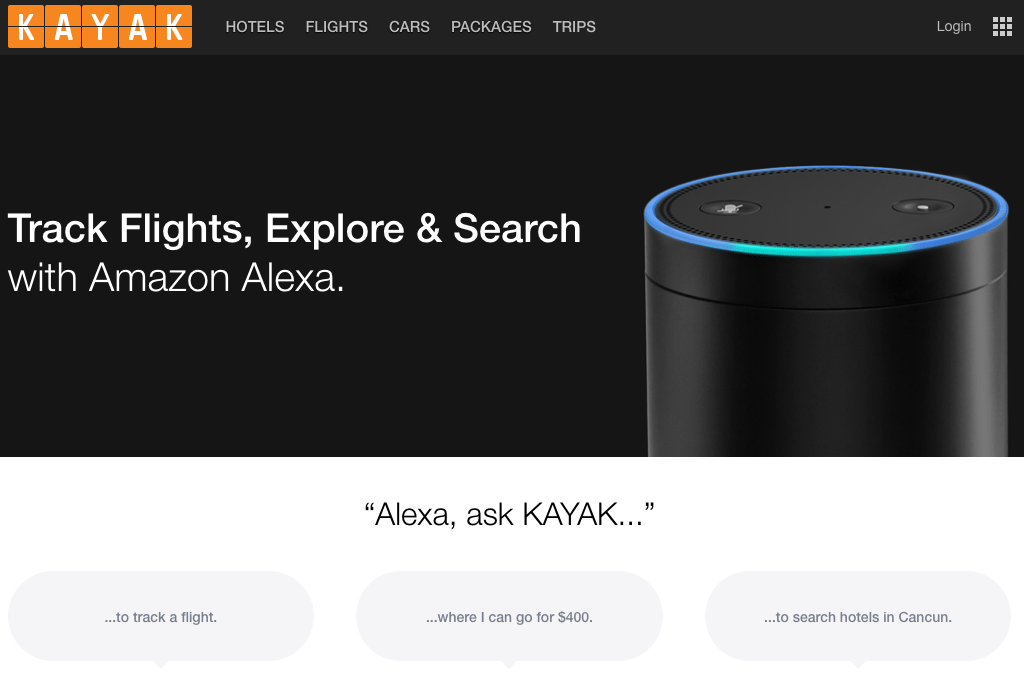The width and height of the screenshot is (1024, 683).
Task: Go to the FLIGHTS section
Action: tap(336, 27)
